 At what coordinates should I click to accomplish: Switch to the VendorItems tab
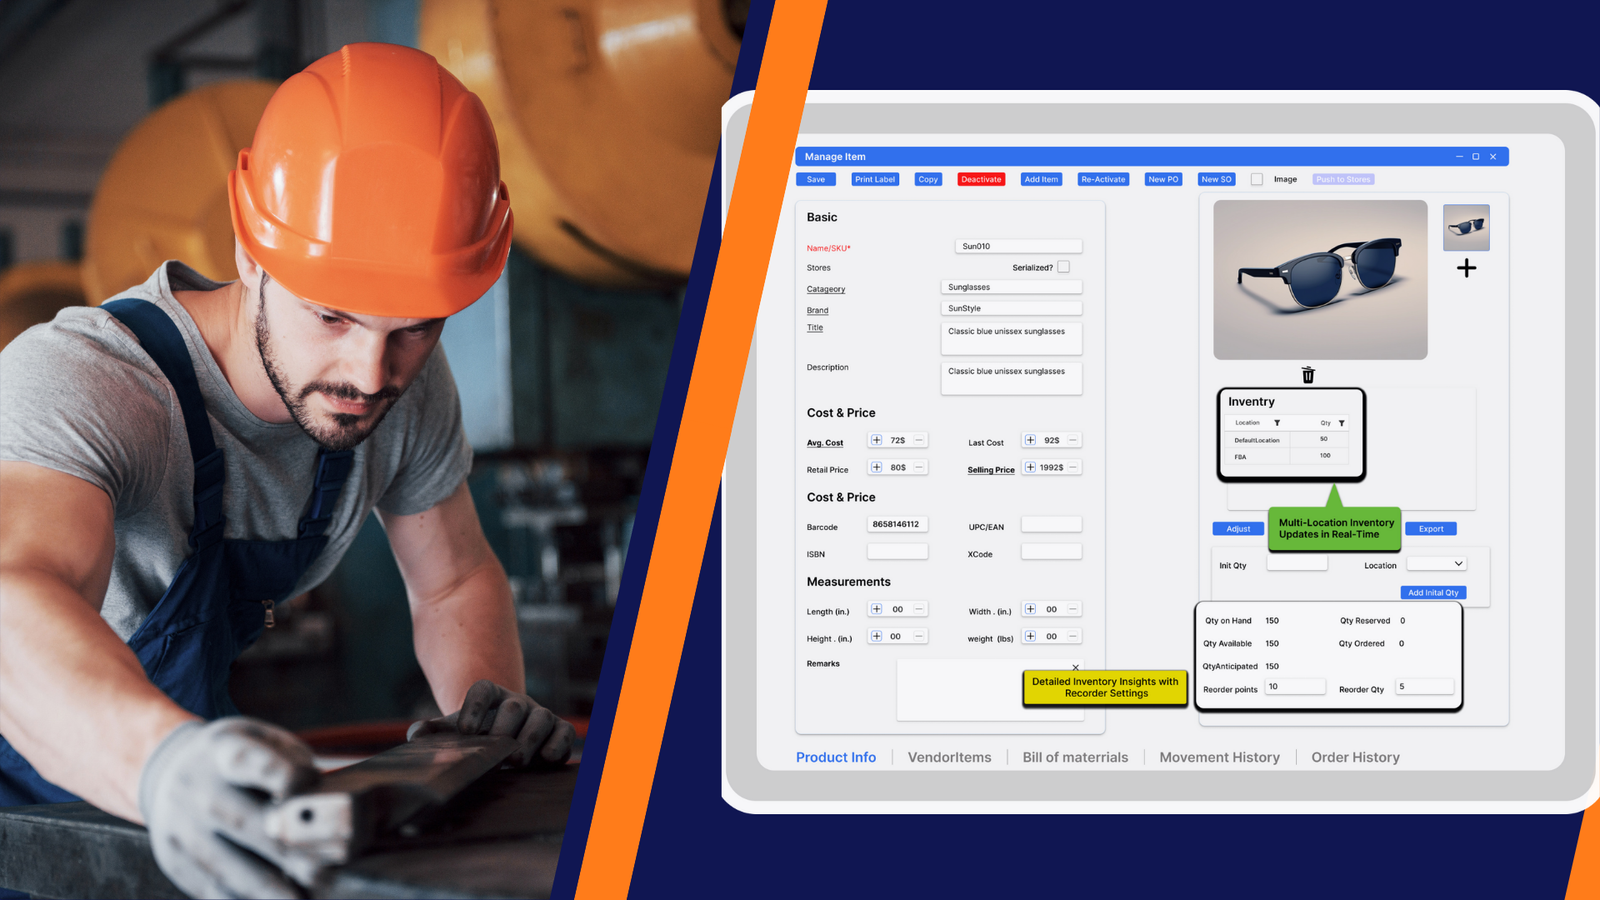(949, 757)
